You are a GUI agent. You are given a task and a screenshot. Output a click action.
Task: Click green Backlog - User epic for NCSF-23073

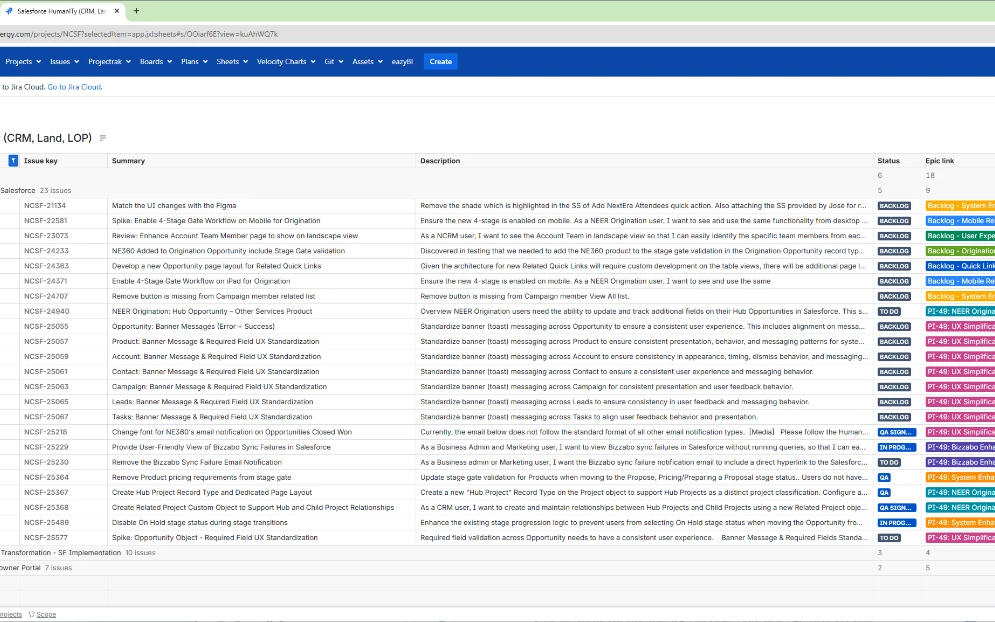click(x=960, y=236)
